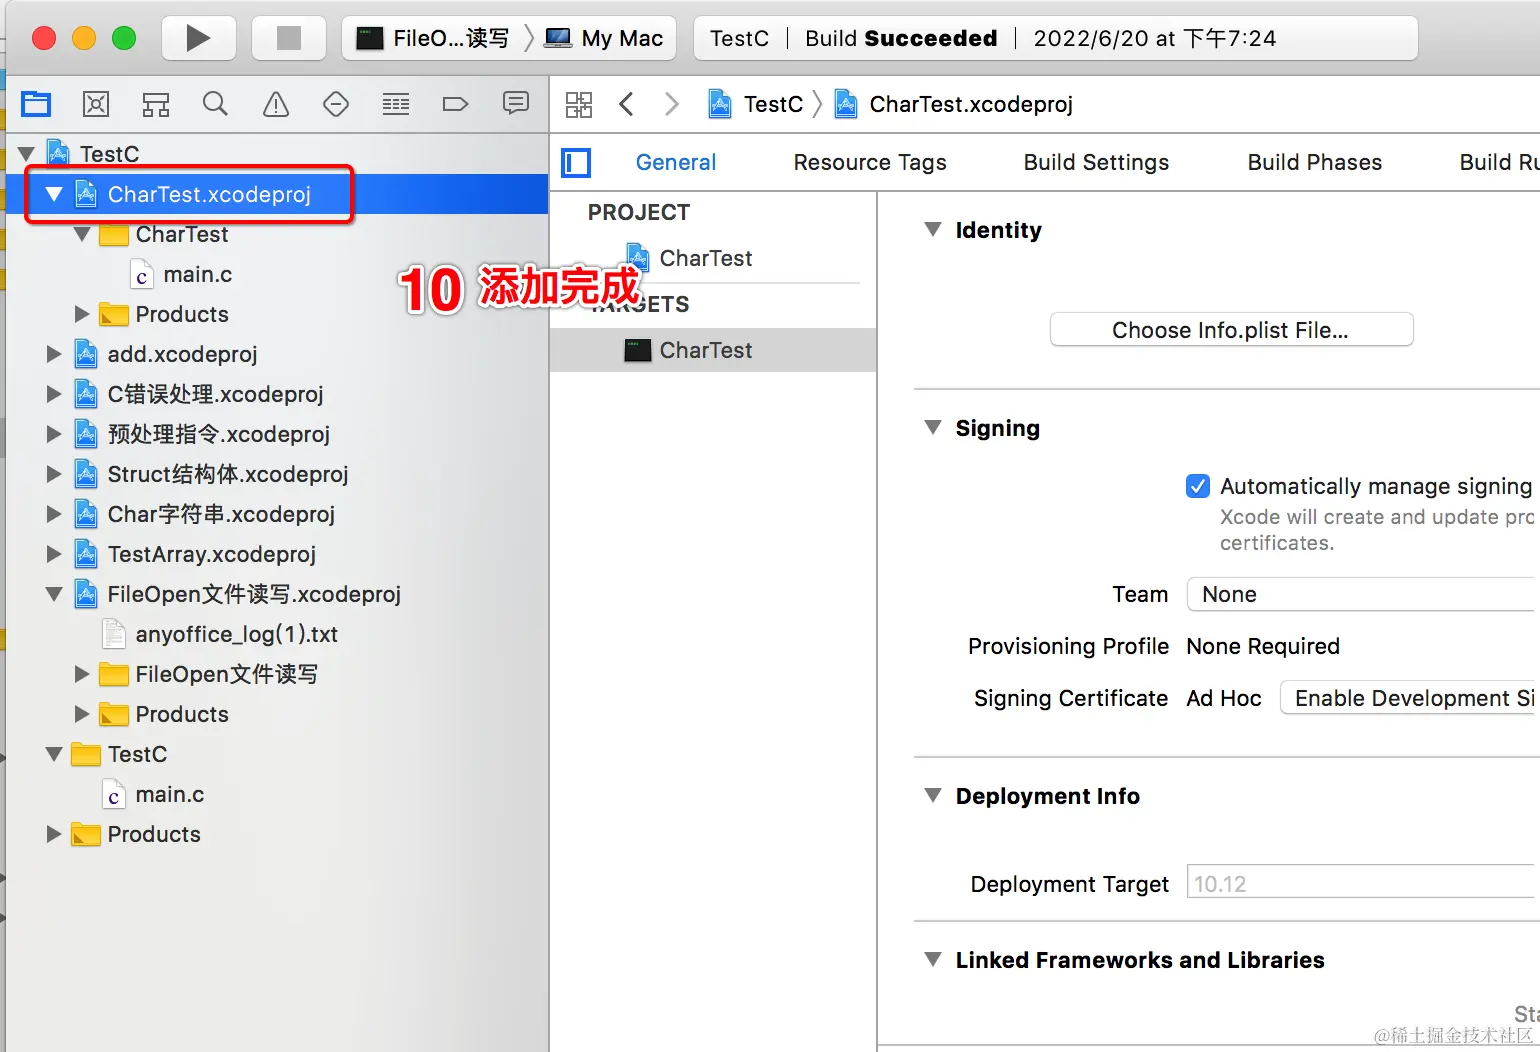Expand TestArray.xcodeproj
The width and height of the screenshot is (1540, 1052).
[x=54, y=554]
